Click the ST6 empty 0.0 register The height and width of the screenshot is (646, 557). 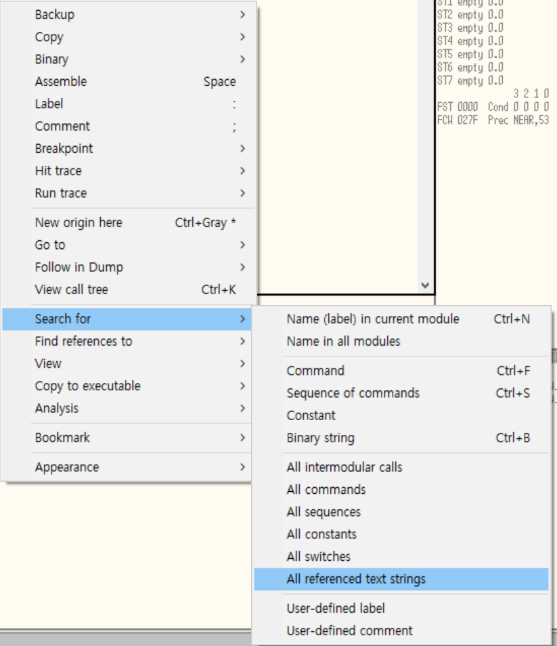pyautogui.click(x=470, y=68)
